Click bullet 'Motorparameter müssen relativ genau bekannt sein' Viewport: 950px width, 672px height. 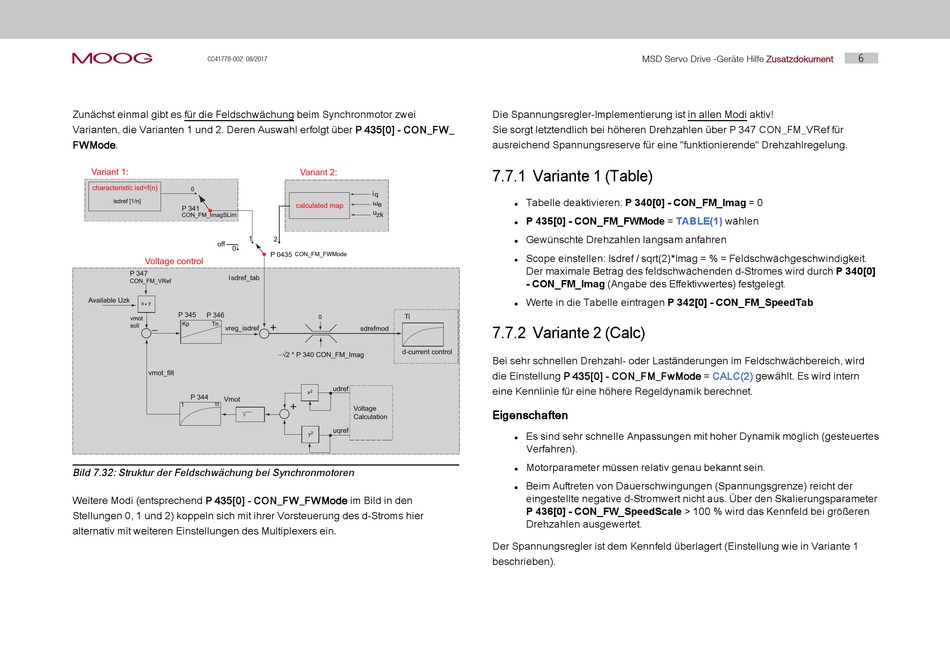coord(645,468)
